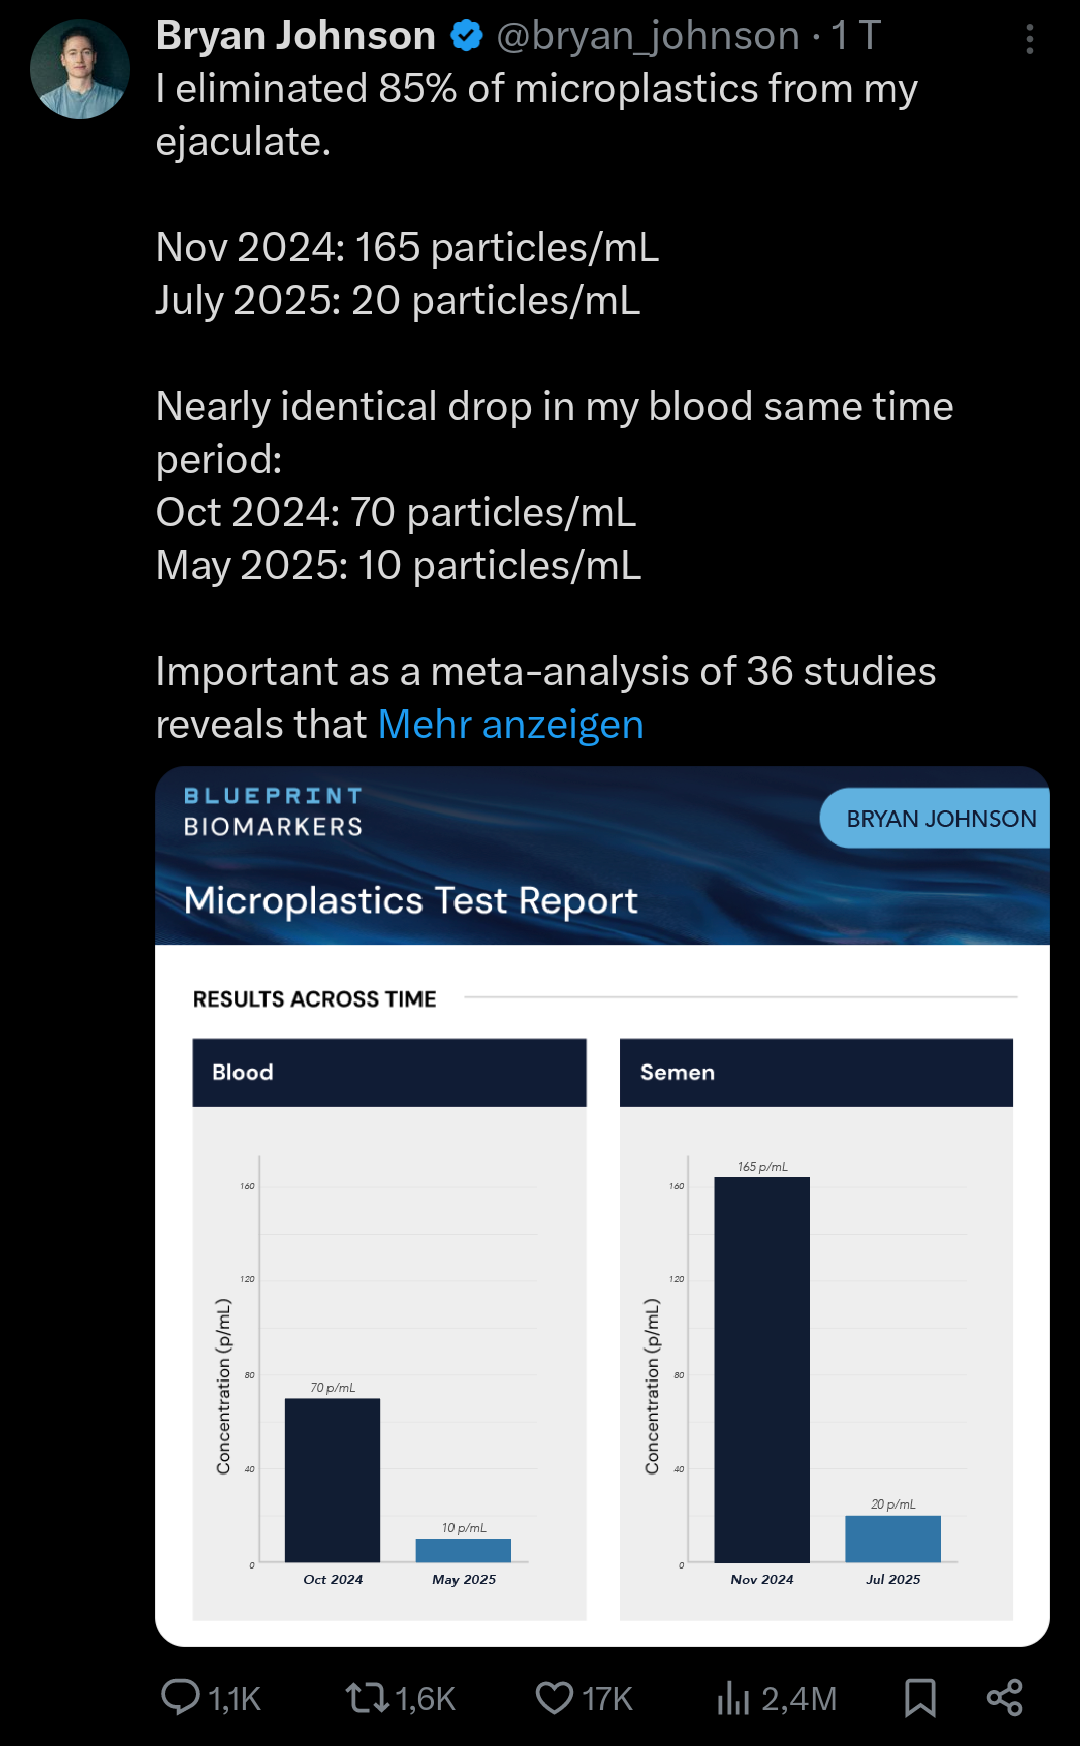Open the @bryan_johnson handle link

[x=648, y=37]
